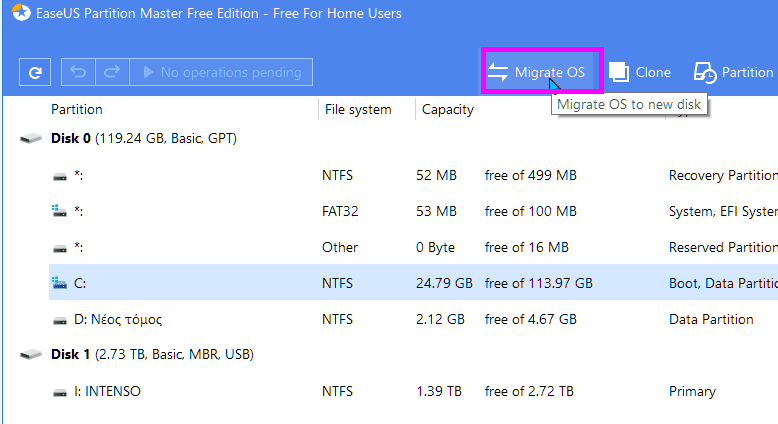Select the D: Νέος τόμος partition
The image size is (778, 424).
(413, 319)
